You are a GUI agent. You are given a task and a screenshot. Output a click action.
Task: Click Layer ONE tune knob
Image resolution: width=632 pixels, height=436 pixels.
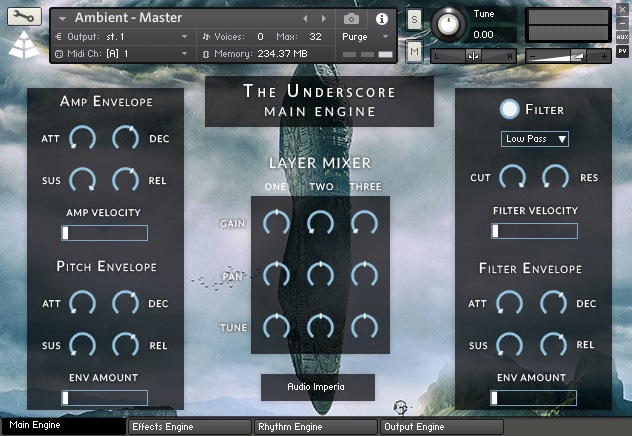[x=276, y=327]
